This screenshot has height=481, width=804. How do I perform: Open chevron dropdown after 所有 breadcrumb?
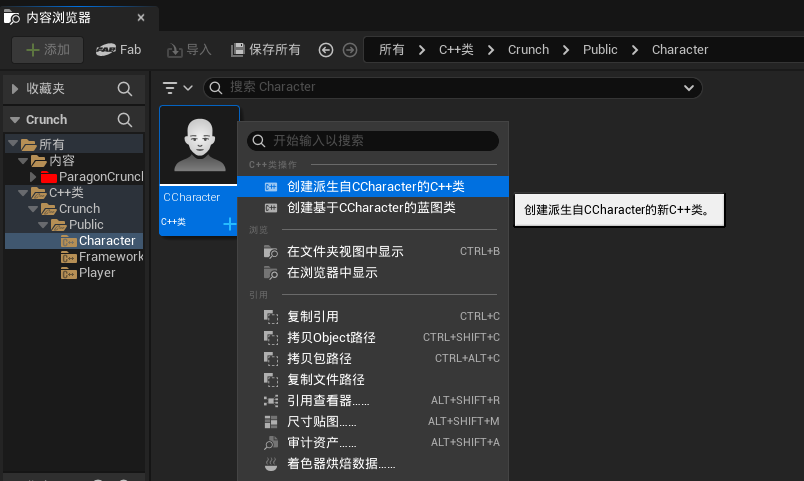tap(421, 50)
